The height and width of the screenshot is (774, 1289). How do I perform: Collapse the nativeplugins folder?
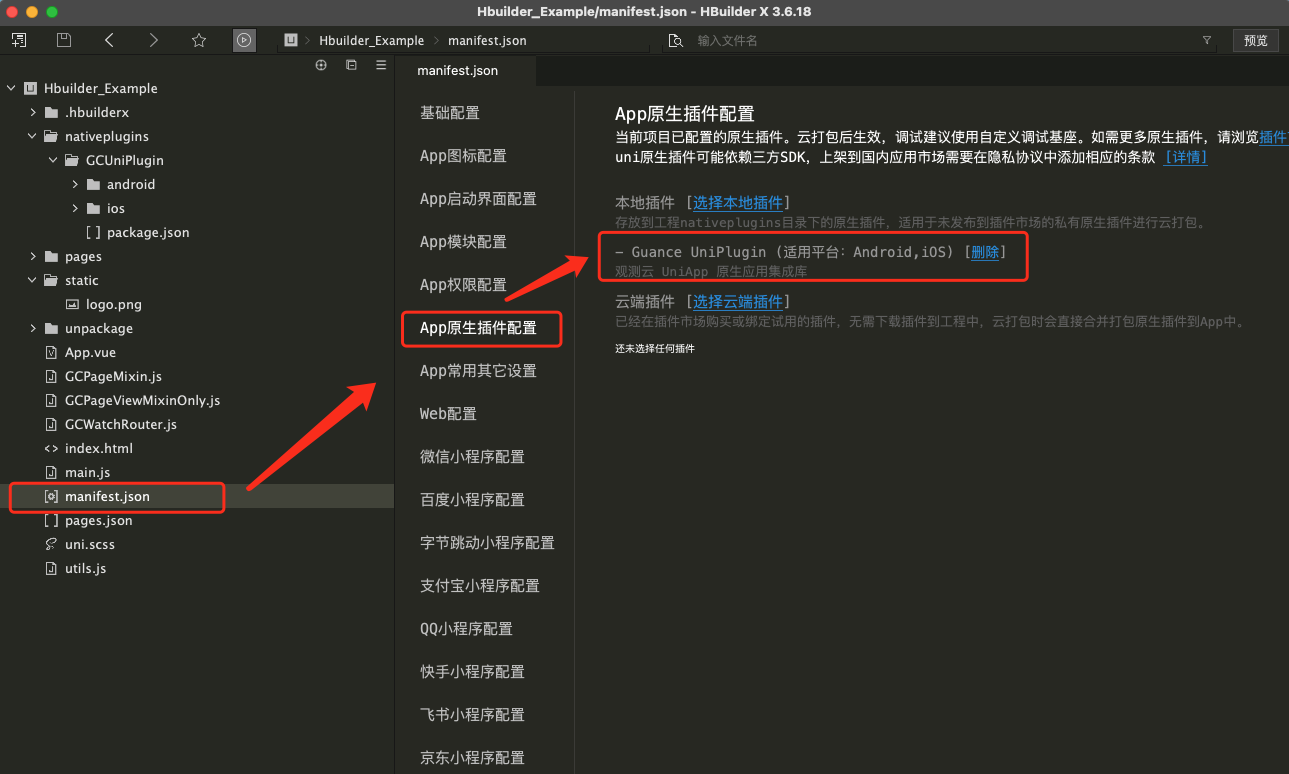pos(33,136)
